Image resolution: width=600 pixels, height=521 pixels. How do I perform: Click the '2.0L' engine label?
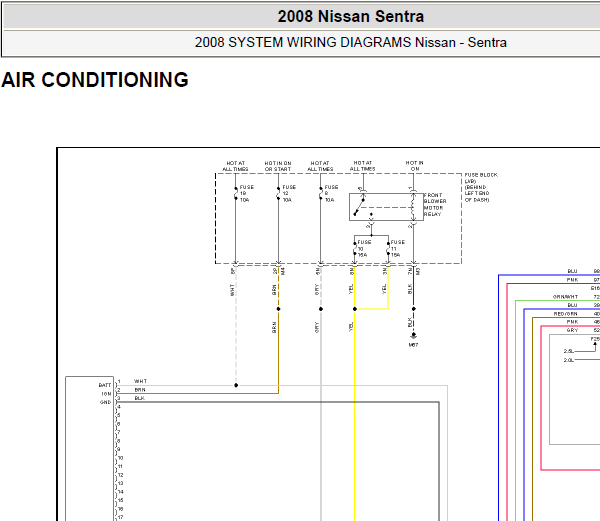tap(569, 360)
